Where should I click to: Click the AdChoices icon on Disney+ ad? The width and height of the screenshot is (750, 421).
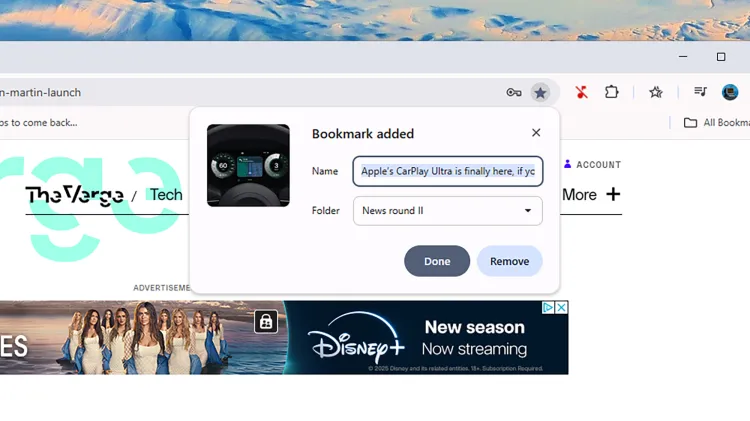(x=548, y=308)
